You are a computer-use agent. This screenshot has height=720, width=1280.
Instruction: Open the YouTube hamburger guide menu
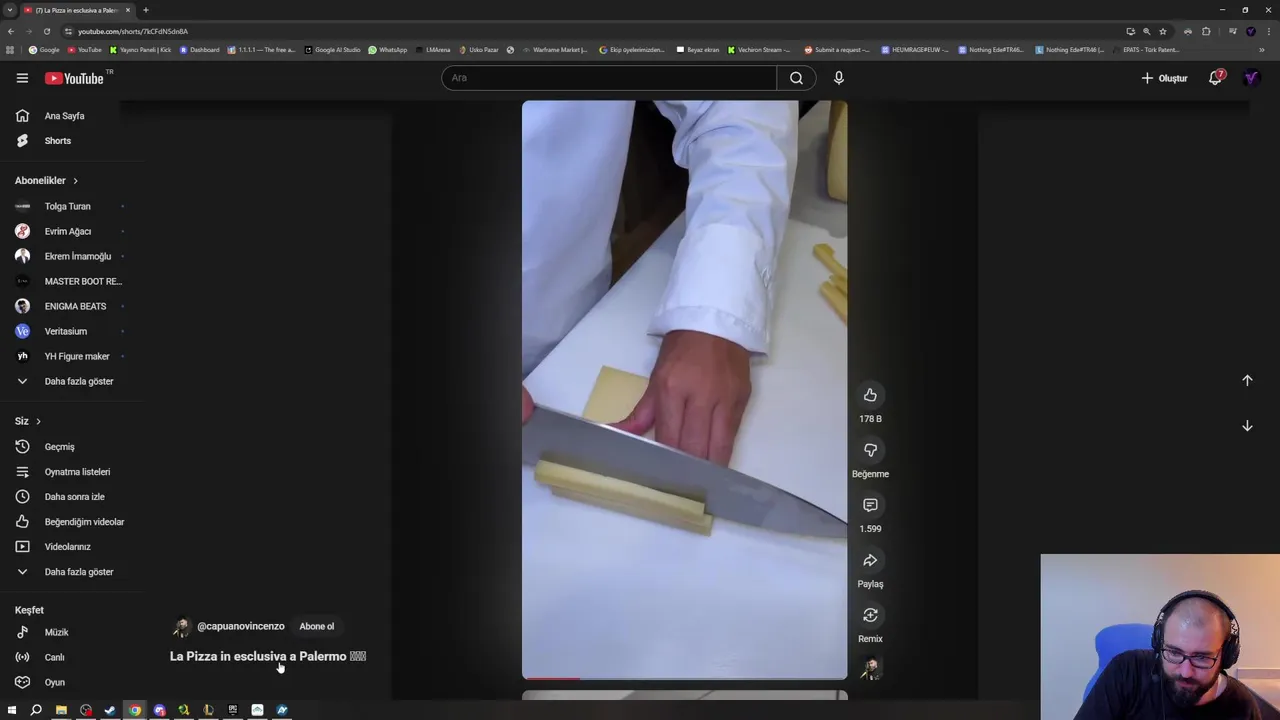(x=22, y=78)
